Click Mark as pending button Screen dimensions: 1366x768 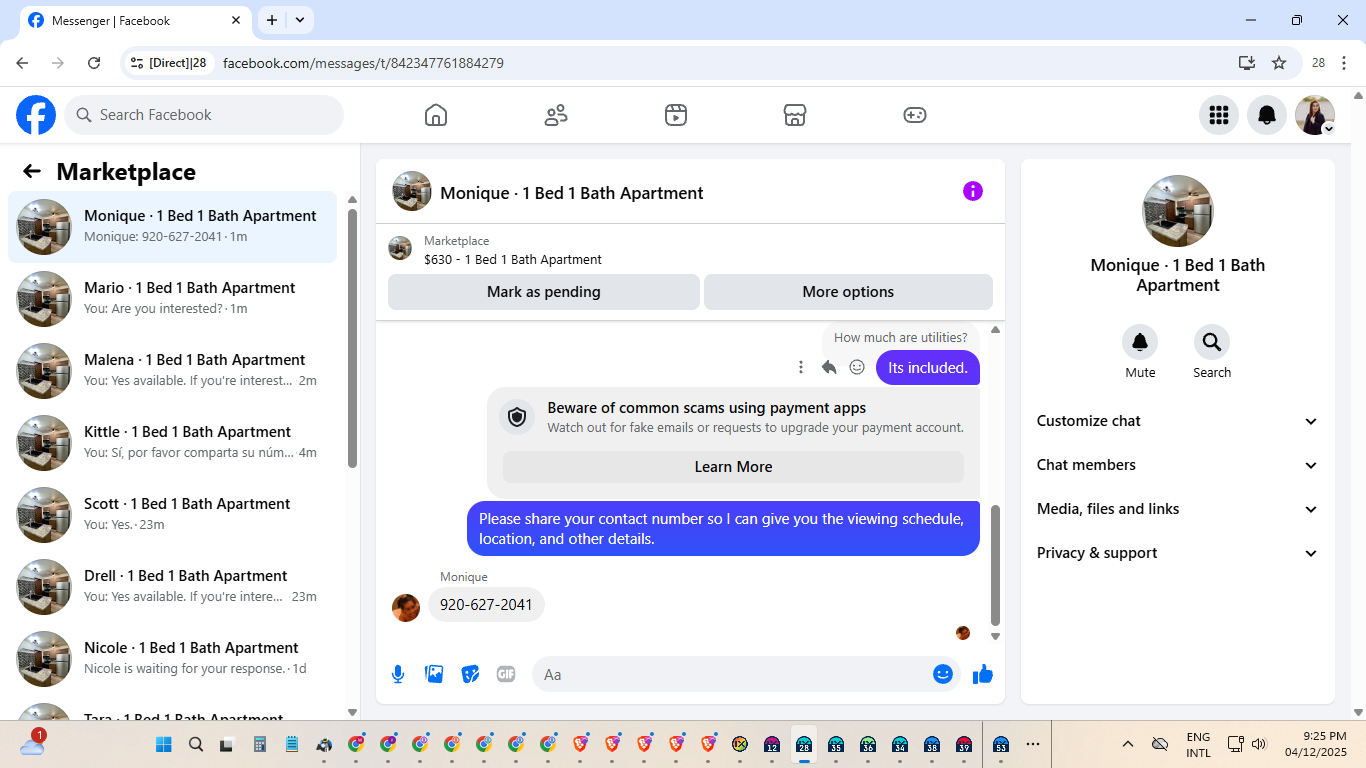point(544,292)
